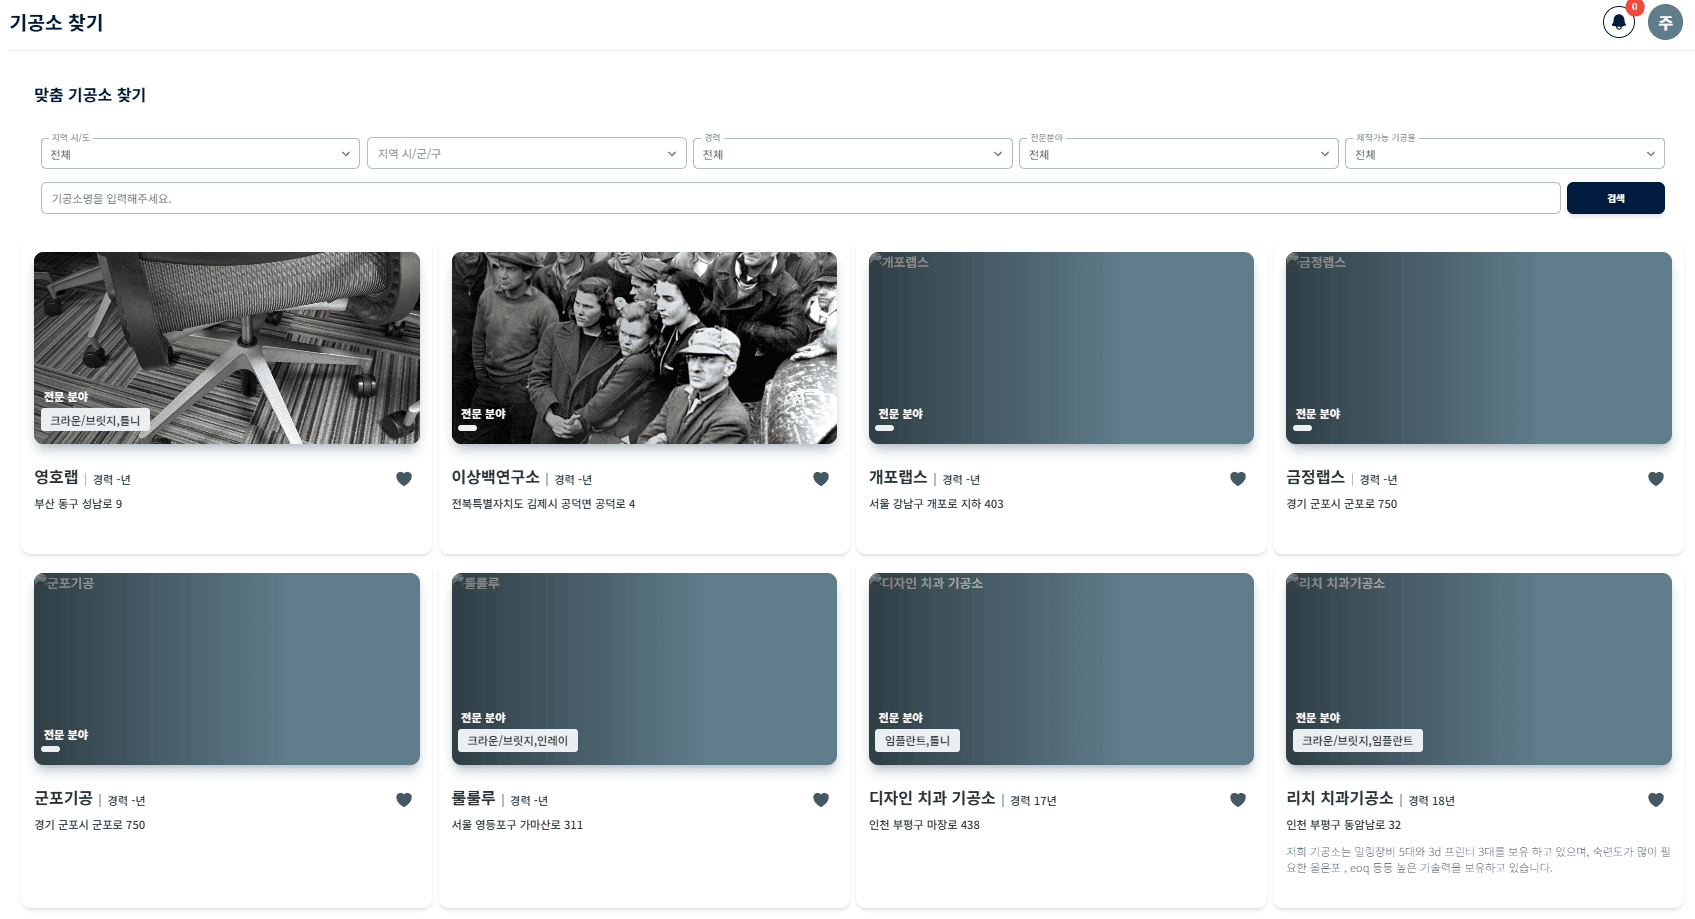
Task: Click the 크라운/브릿지,인레이 specialty tag
Action: pos(518,740)
